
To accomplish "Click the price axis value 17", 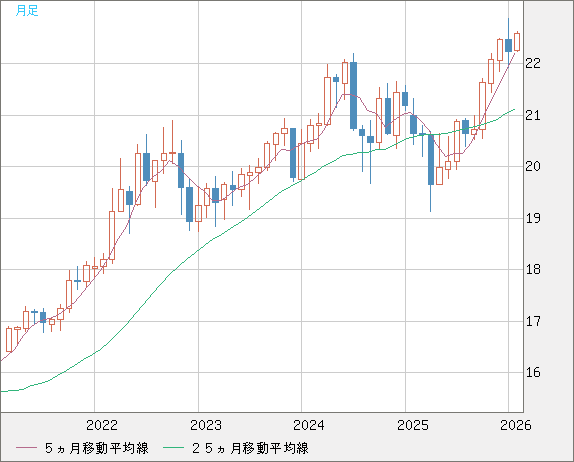I will click(533, 321).
